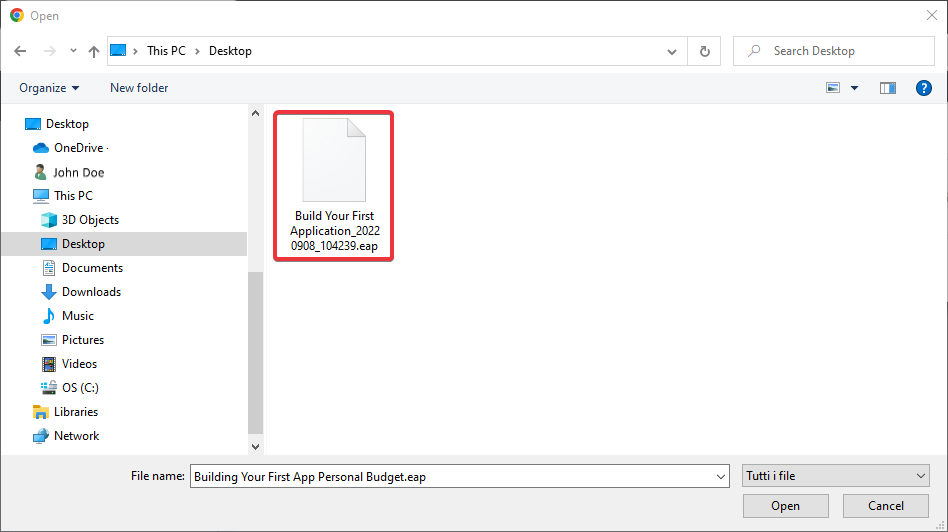
Task: Click the Back navigation arrow
Action: click(21, 51)
